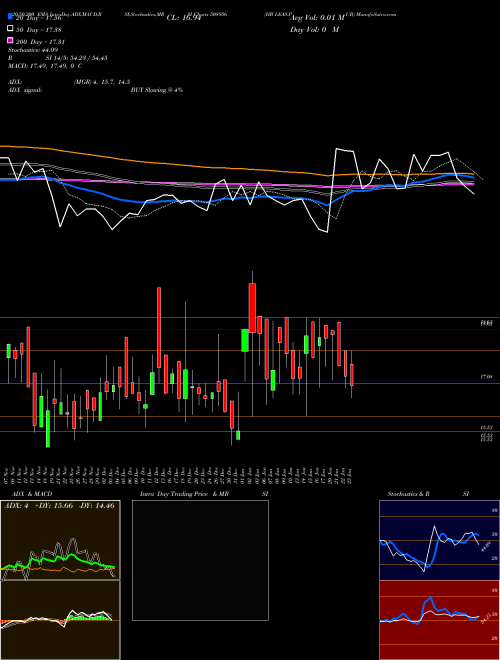This screenshot has width=500, height=660.
Task: Click the ADX indicator chart thumbnail
Action: coord(60,540)
